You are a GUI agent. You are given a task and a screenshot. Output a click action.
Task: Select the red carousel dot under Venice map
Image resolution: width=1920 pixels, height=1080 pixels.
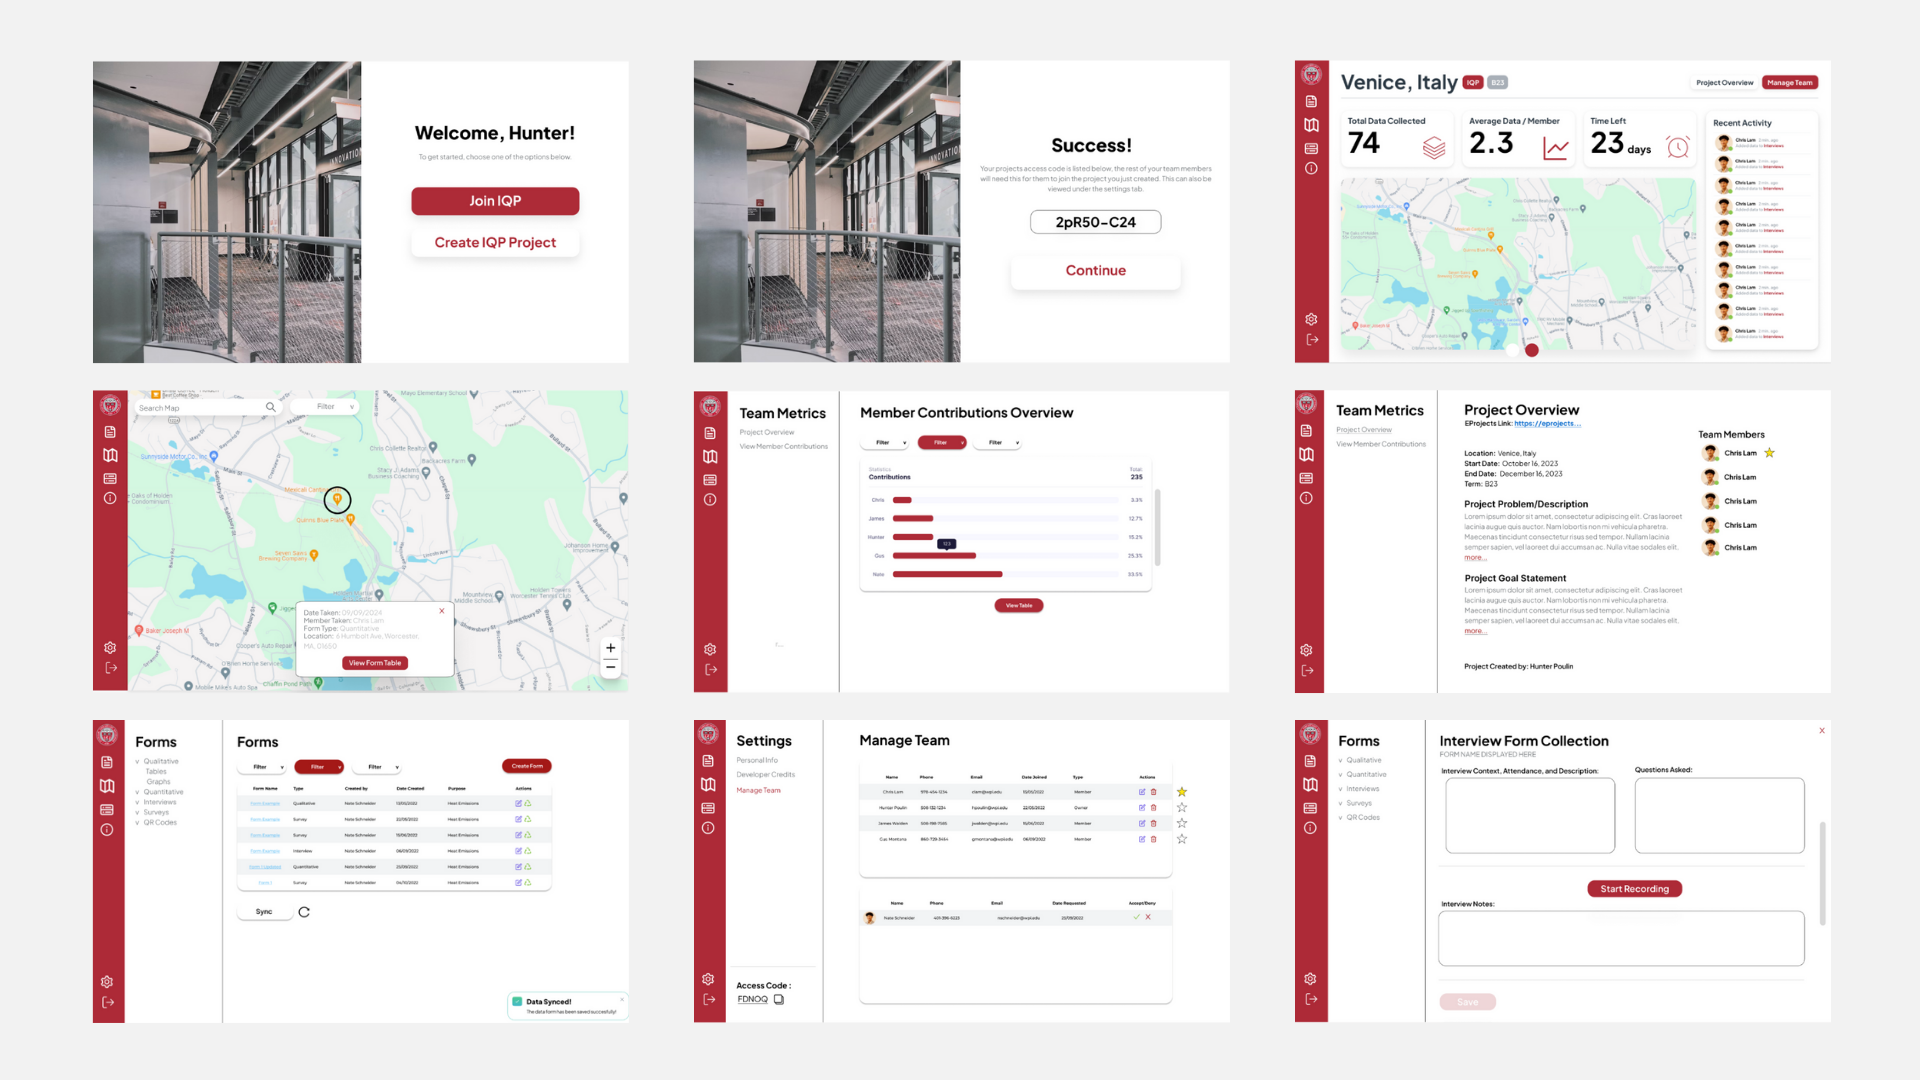coord(1531,350)
